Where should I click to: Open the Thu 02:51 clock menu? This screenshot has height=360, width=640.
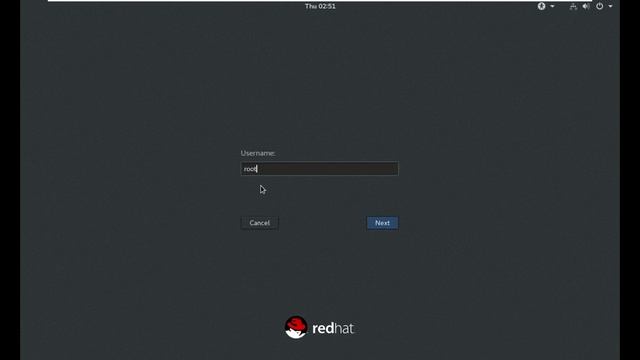[x=320, y=6]
